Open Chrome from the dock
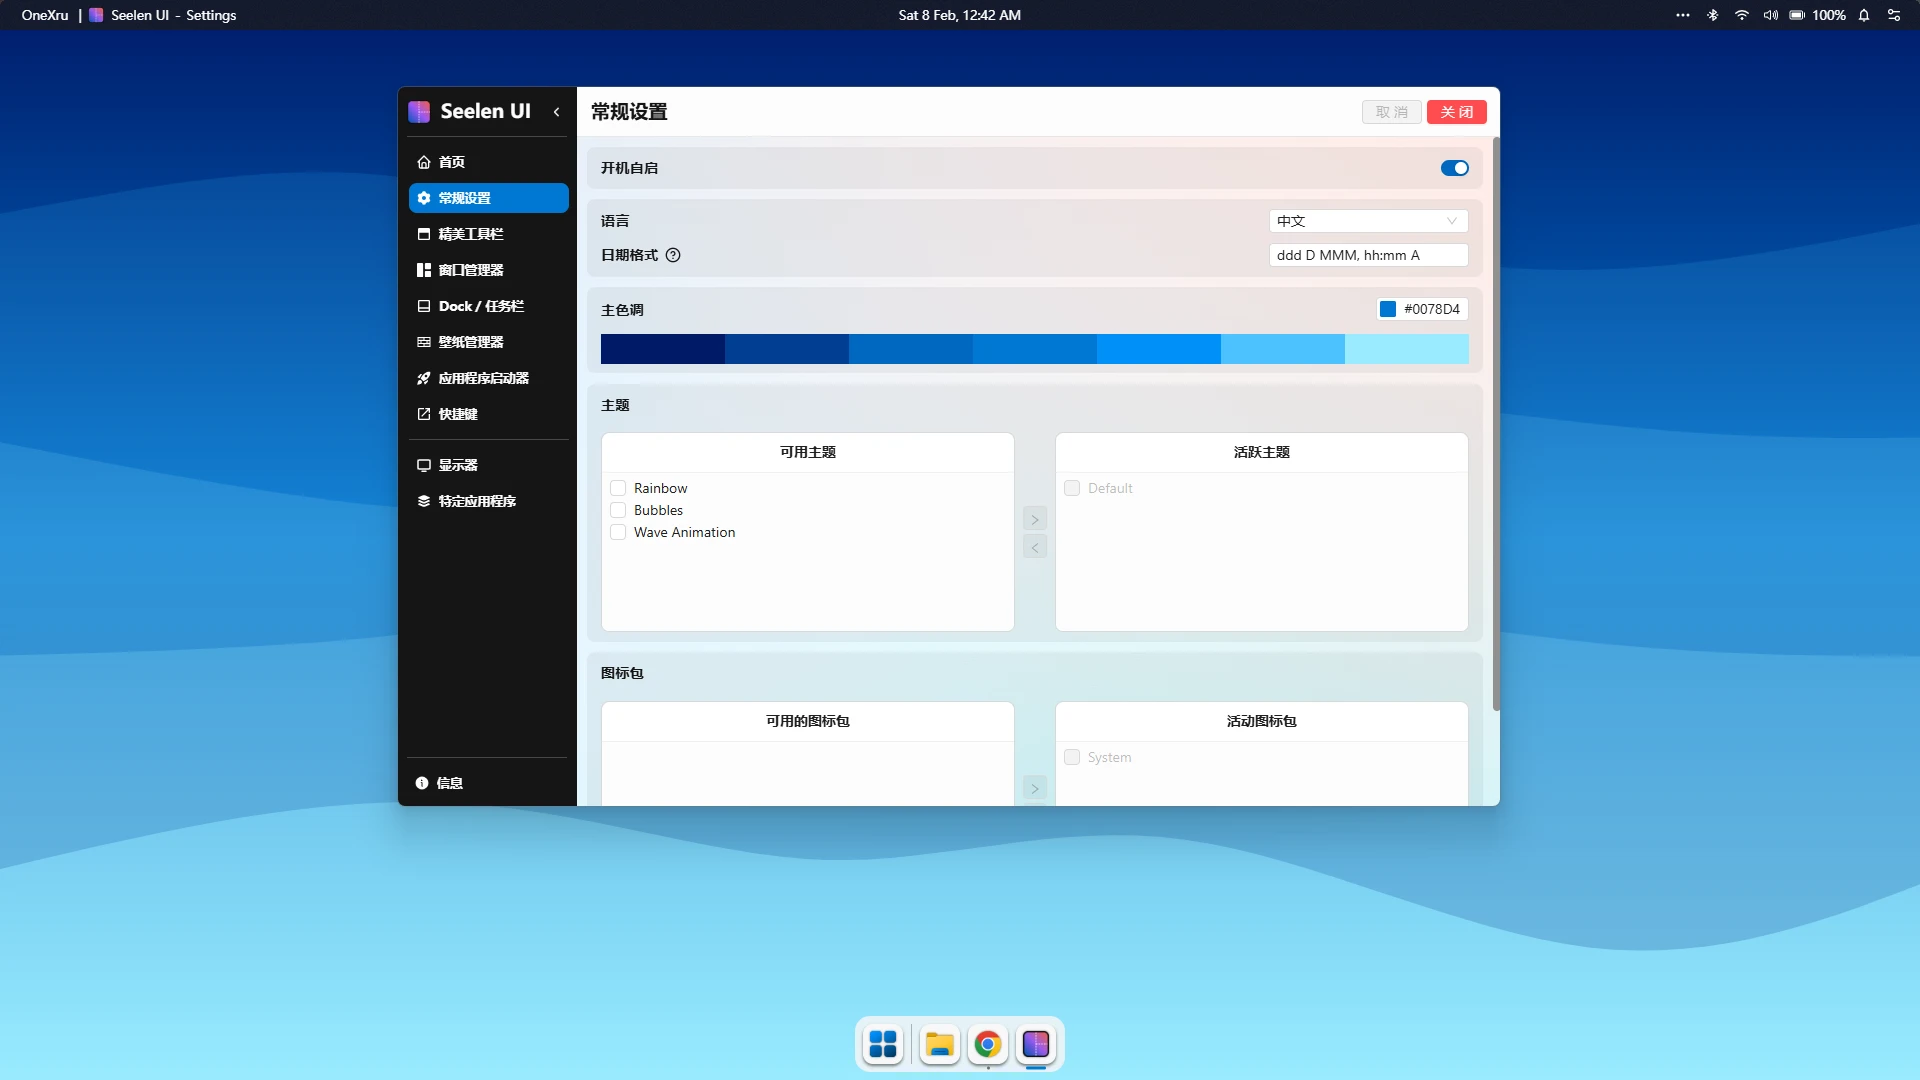Viewport: 1920px width, 1080px height. click(x=987, y=1044)
